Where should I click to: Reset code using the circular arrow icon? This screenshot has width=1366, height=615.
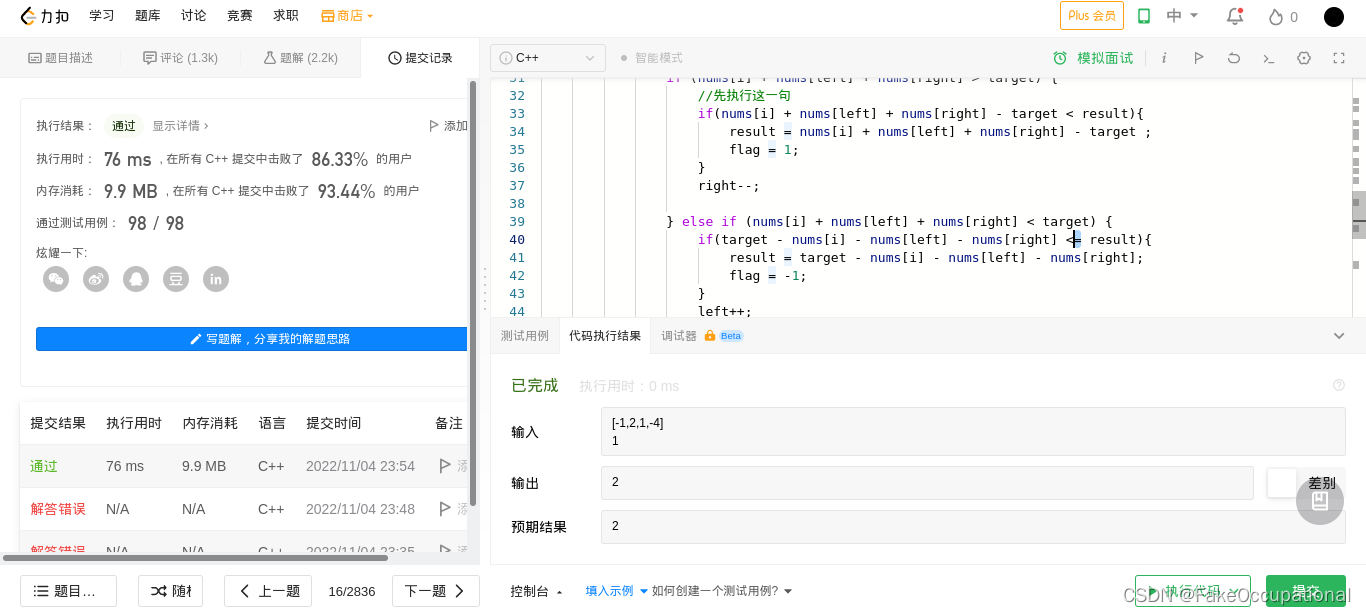(1234, 58)
